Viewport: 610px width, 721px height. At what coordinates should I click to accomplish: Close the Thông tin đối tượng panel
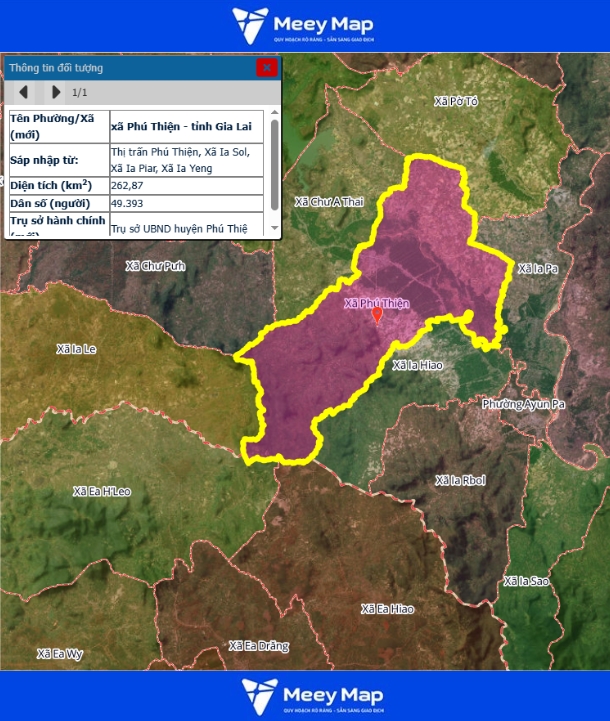point(266,68)
